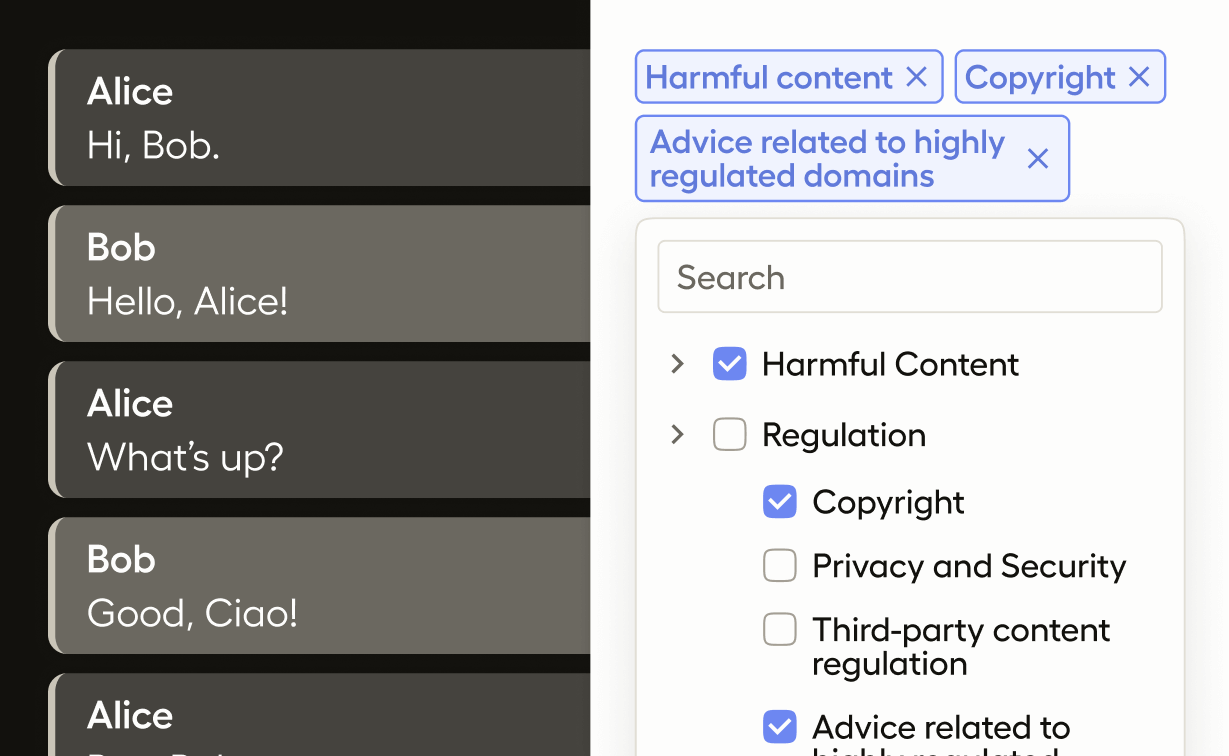Screen dimensions: 1229x756
Task: Select Bob's "Hello, Alice!" message
Action: pos(320,274)
